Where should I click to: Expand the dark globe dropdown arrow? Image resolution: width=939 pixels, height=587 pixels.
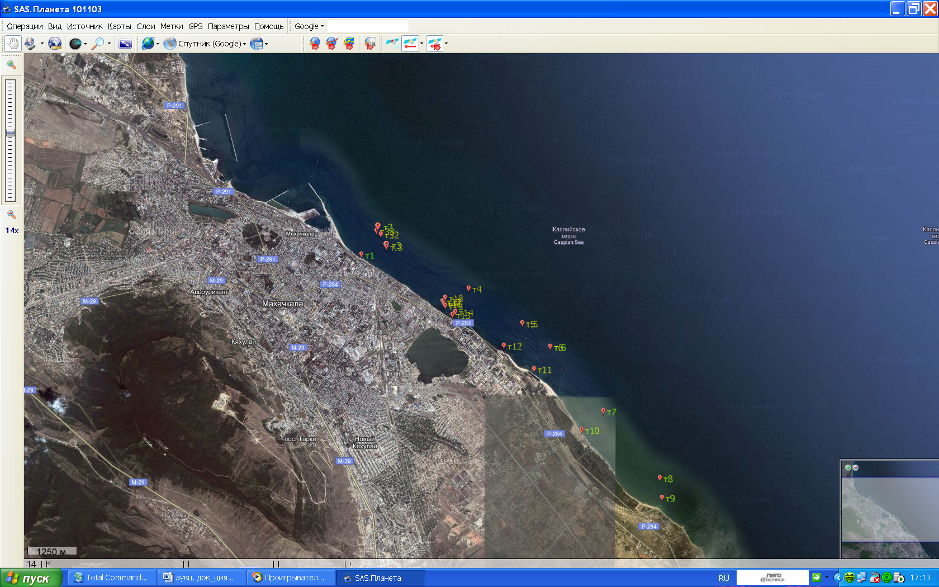click(x=86, y=44)
